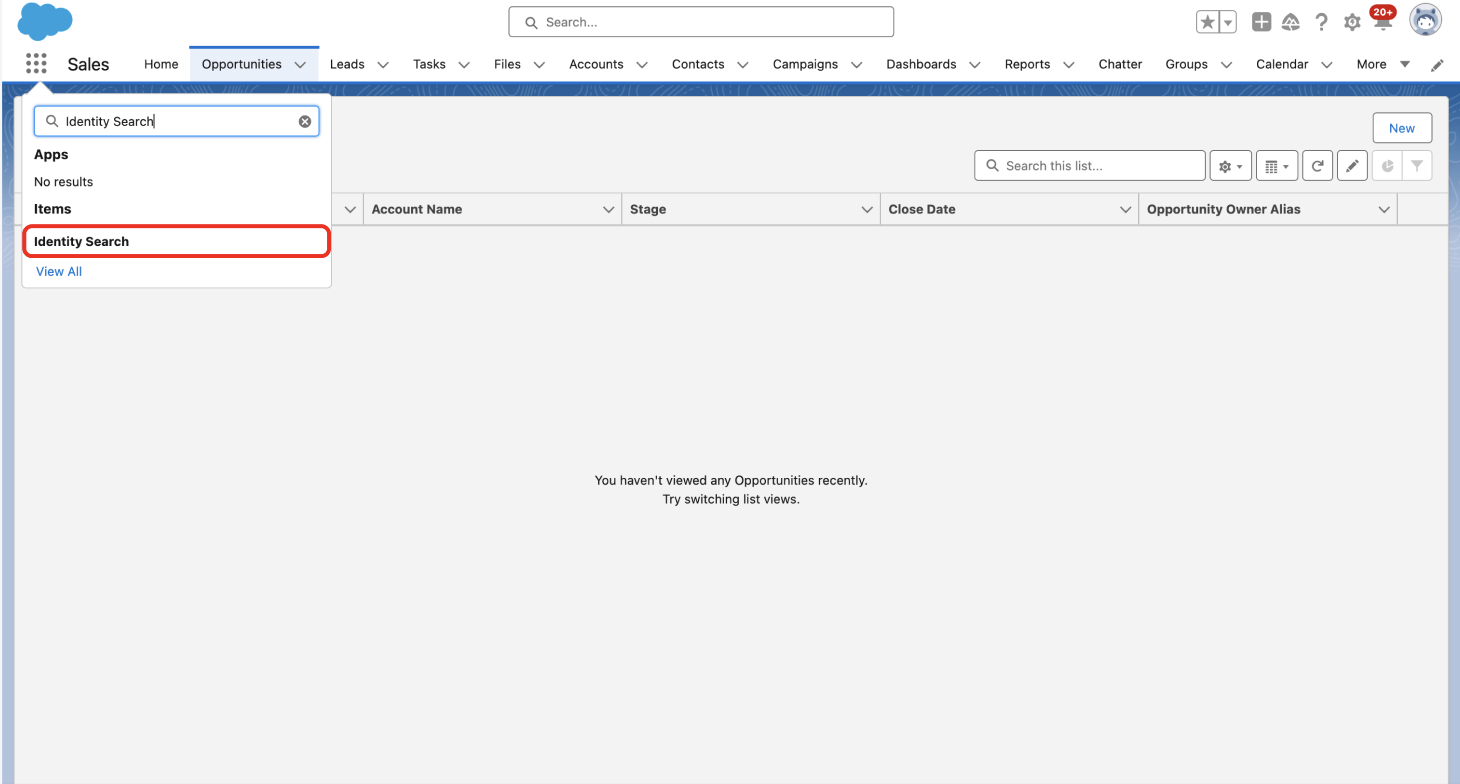Open the Chatter tab
This screenshot has width=1460, height=784.
pos(1120,64)
